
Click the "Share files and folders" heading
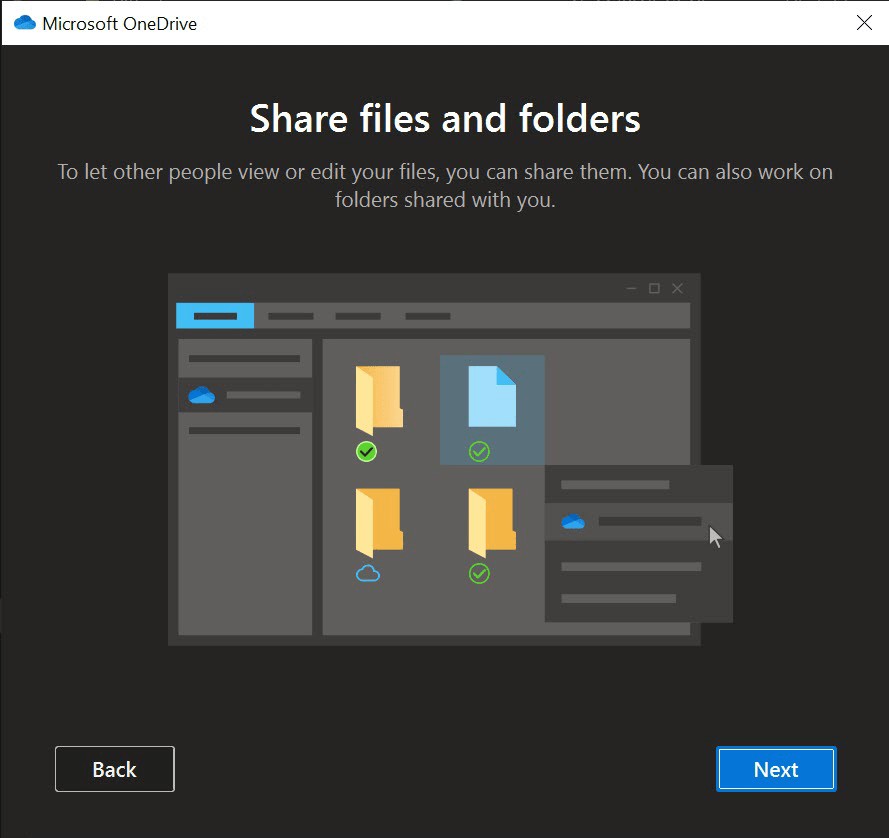(x=445, y=118)
